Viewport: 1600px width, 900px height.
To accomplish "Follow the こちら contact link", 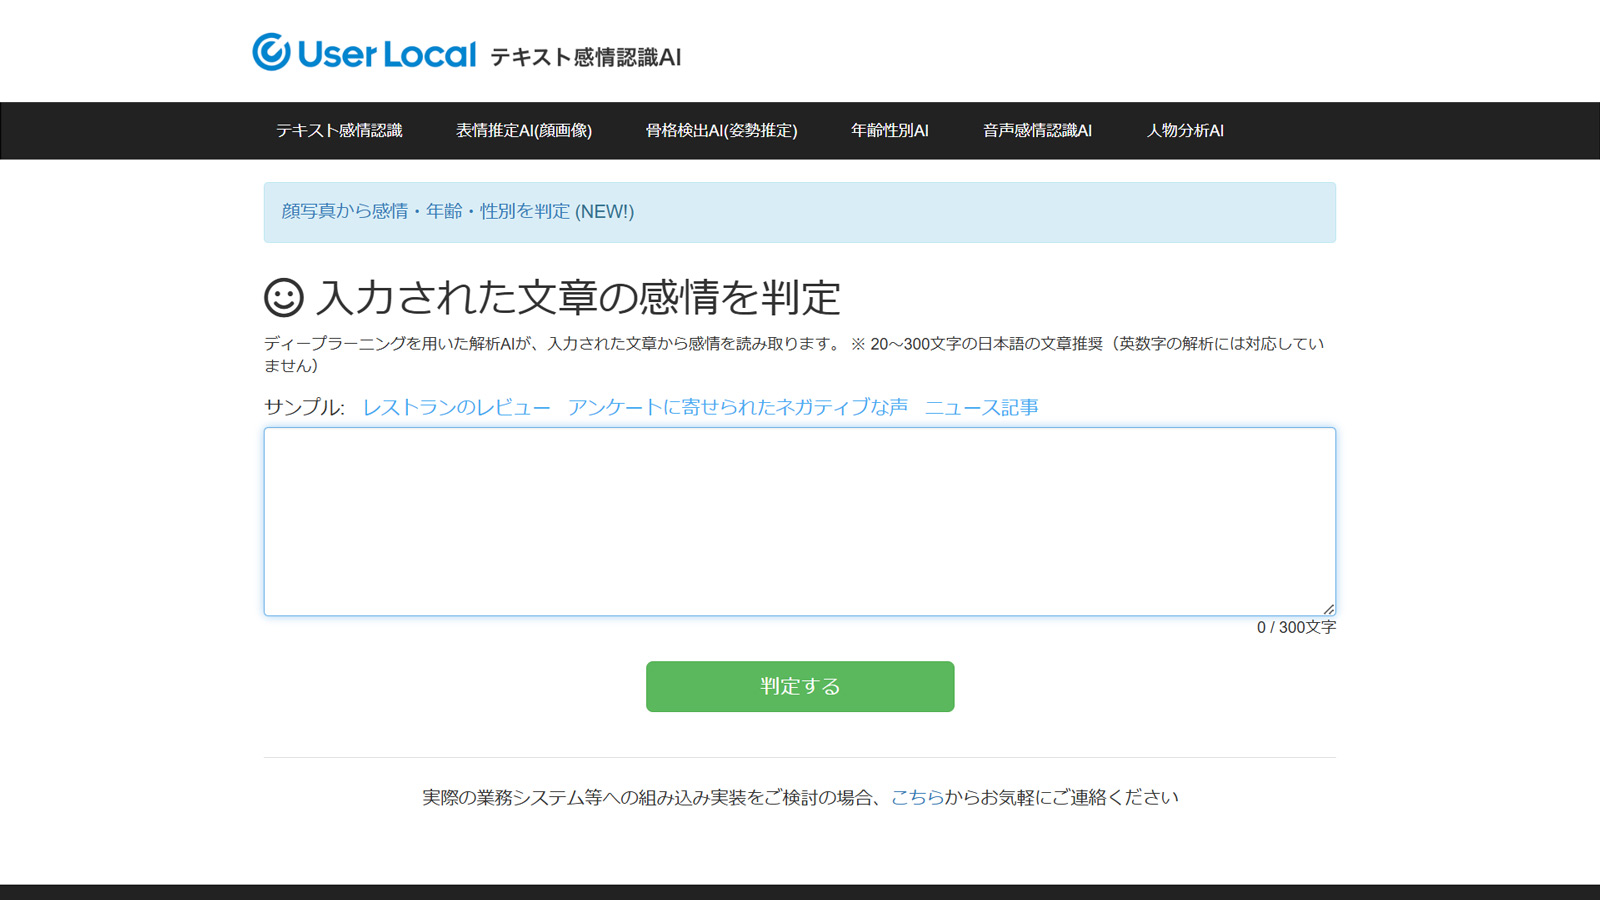I will click(x=917, y=797).
